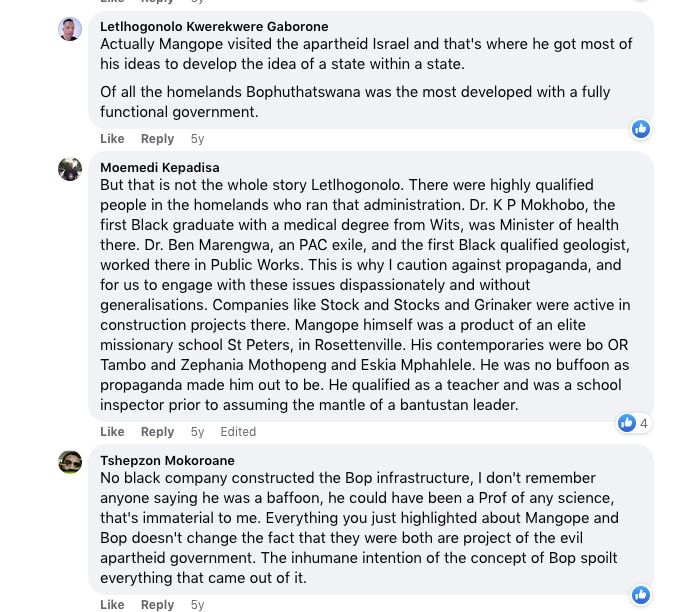Like Moemedi Kepadisa's comment
Image resolution: width=676 pixels, height=612 pixels.
tap(112, 432)
